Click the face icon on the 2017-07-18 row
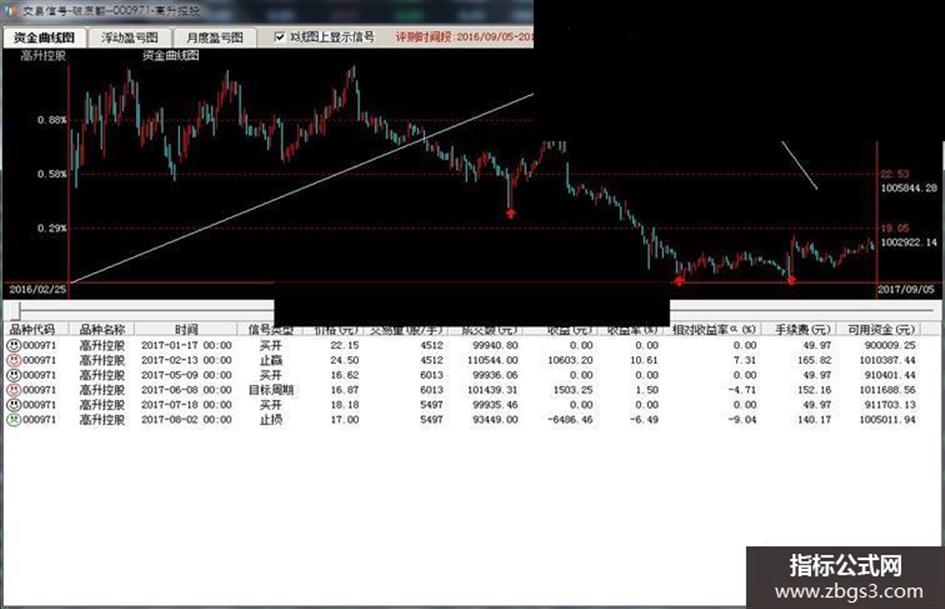This screenshot has height=609, width=945. tap(13, 405)
